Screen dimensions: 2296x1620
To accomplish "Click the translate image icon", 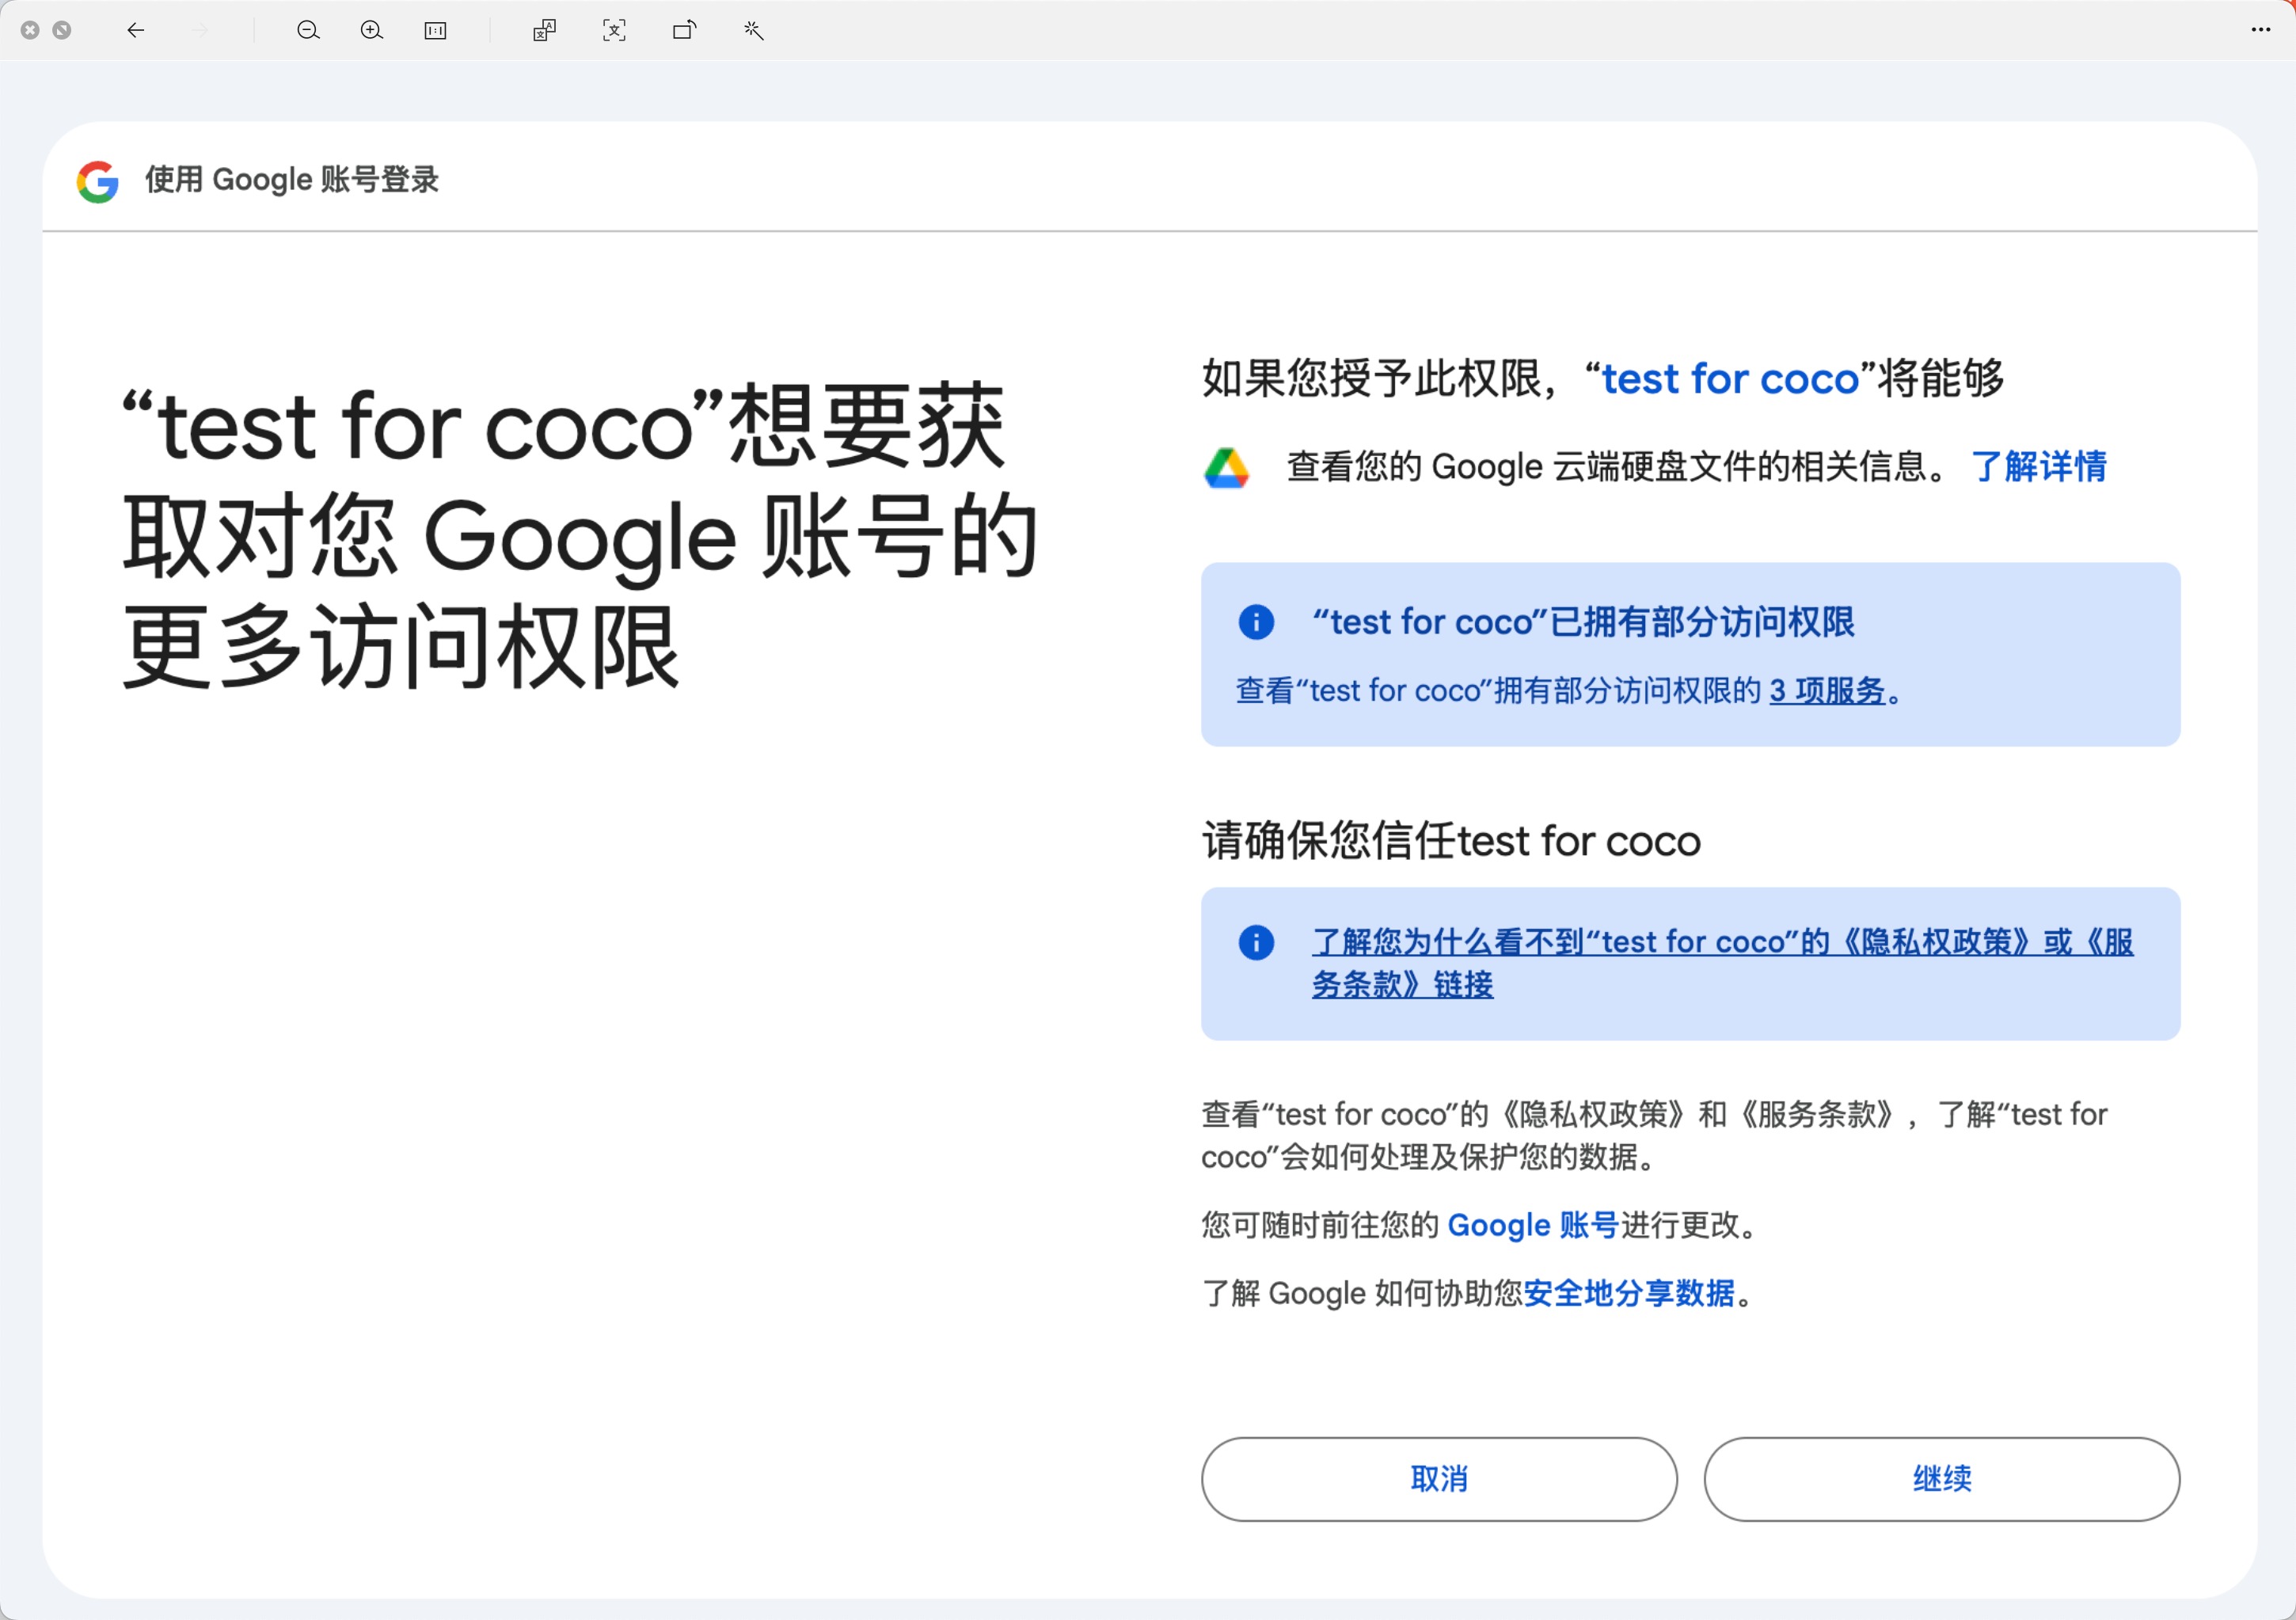I will pyautogui.click(x=544, y=30).
